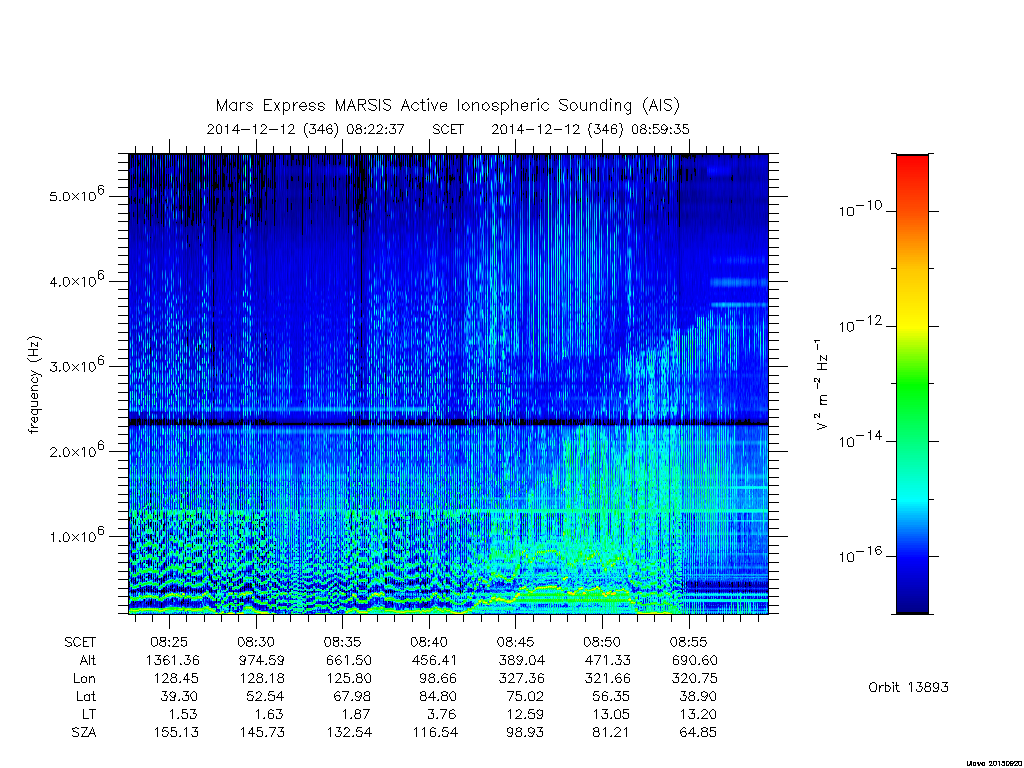Select the 08:30 SCET time tick label
The image size is (1024, 768).
[x=255, y=642]
